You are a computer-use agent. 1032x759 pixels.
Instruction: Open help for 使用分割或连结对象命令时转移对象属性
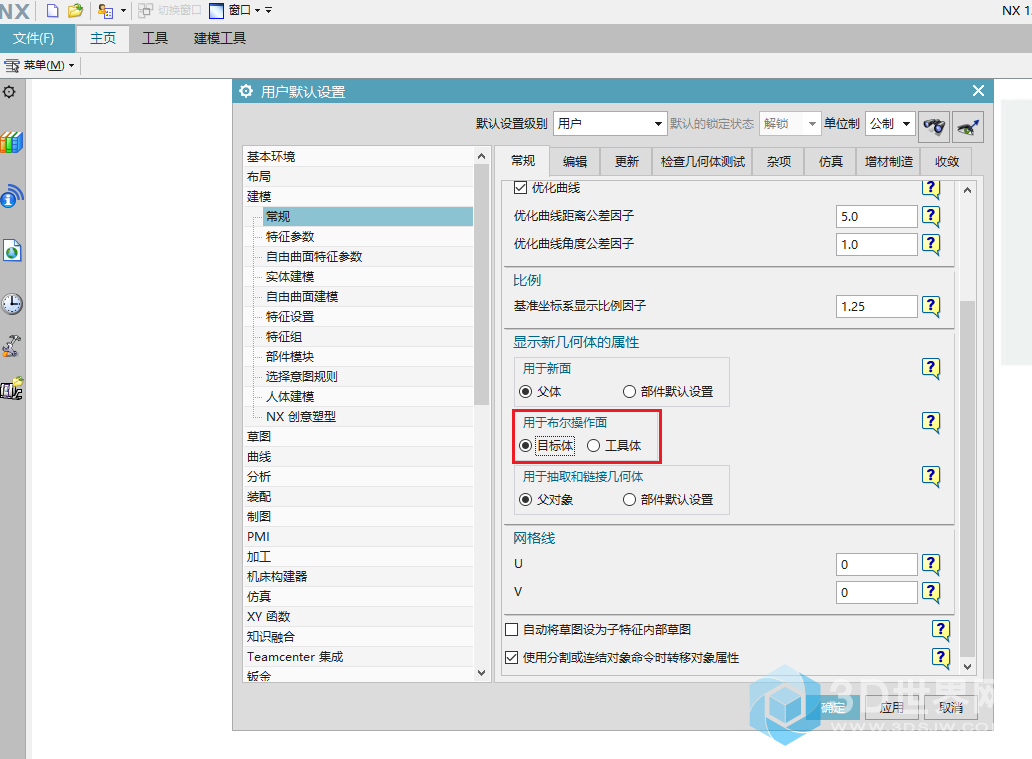941,658
